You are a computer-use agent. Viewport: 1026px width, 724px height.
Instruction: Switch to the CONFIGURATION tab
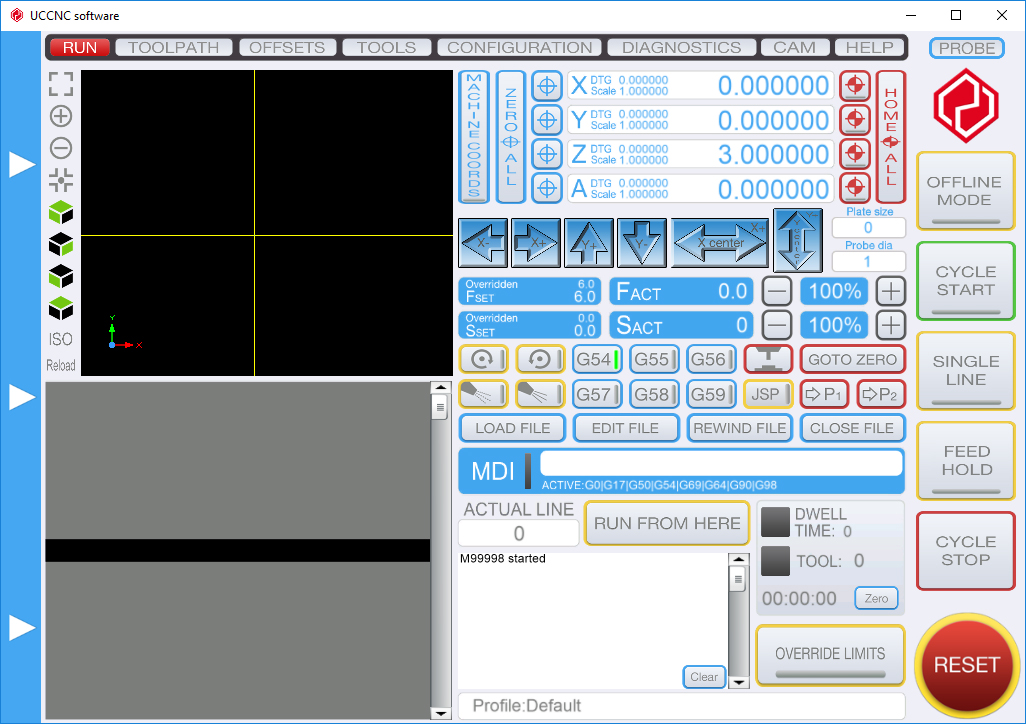(519, 47)
